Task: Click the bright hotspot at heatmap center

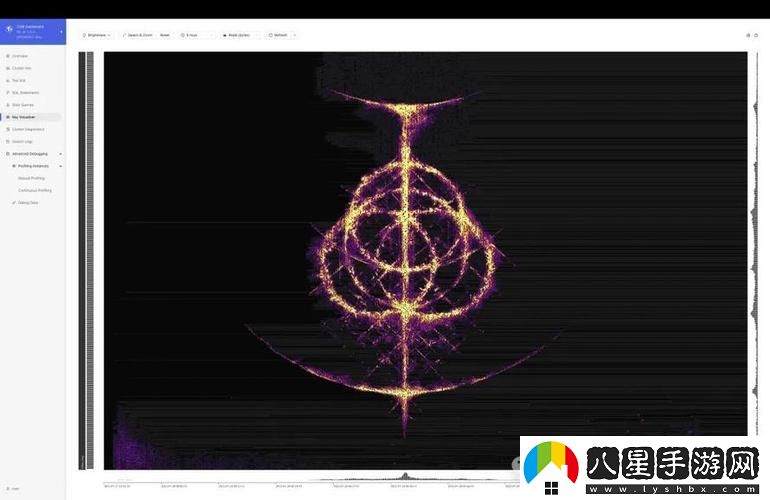Action: pyautogui.click(x=406, y=308)
